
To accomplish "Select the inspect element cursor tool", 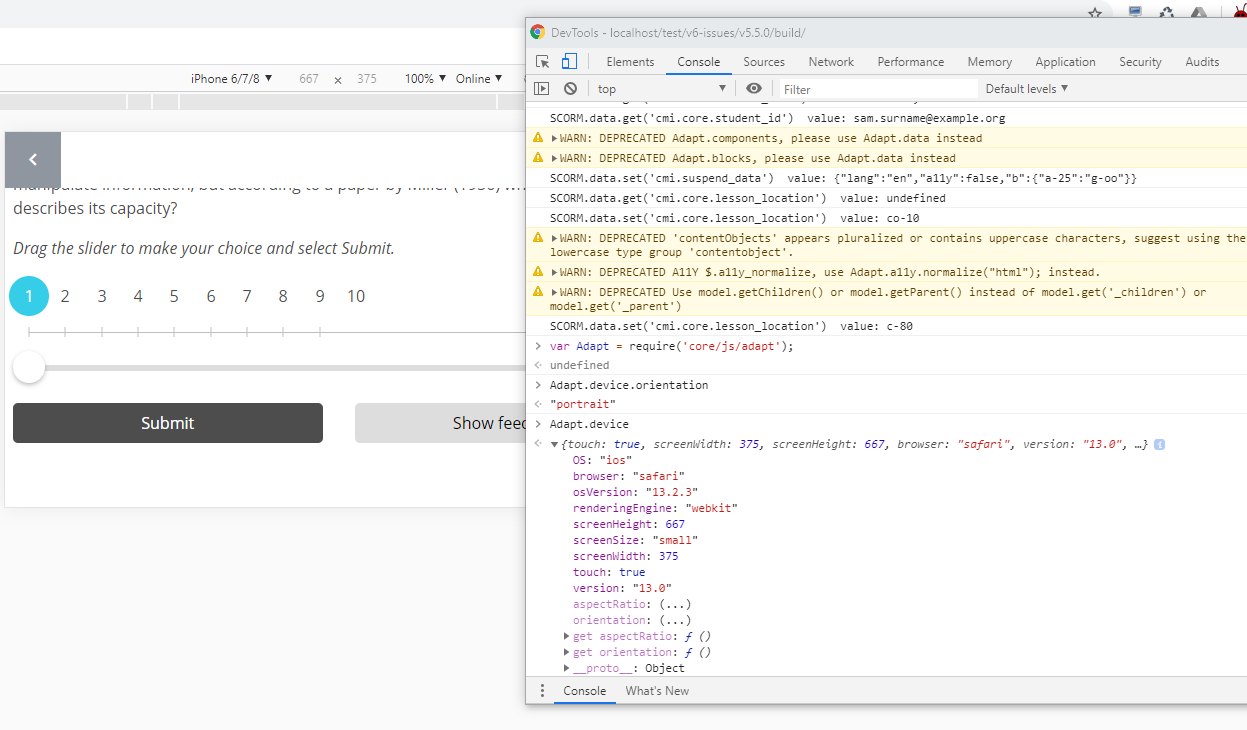I will click(x=541, y=61).
